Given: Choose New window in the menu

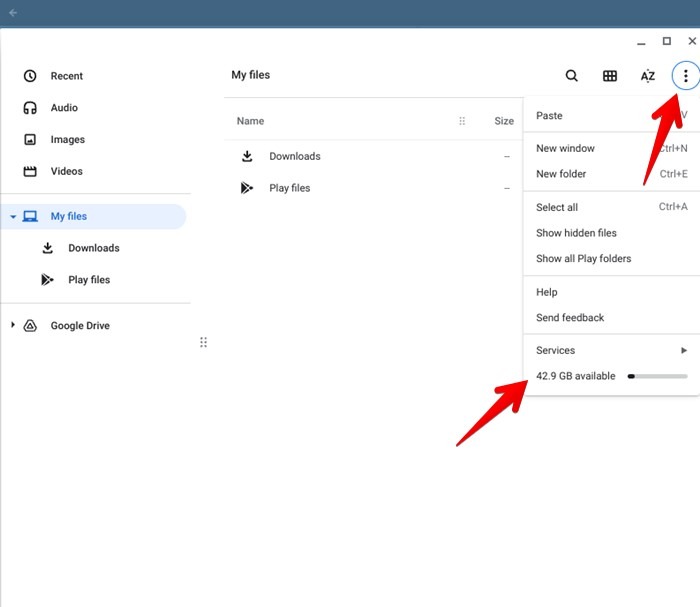Looking at the screenshot, I should point(565,148).
